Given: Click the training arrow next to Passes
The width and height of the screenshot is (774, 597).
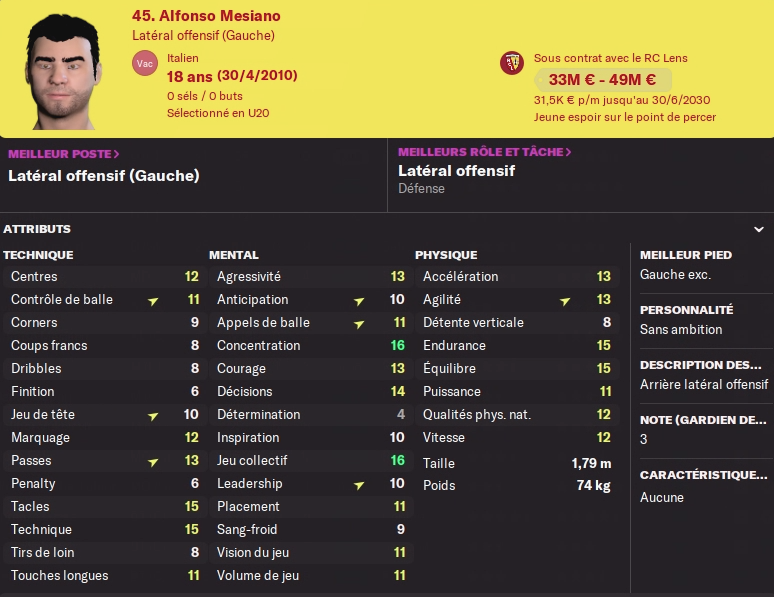Looking at the screenshot, I should pyautogui.click(x=153, y=462).
